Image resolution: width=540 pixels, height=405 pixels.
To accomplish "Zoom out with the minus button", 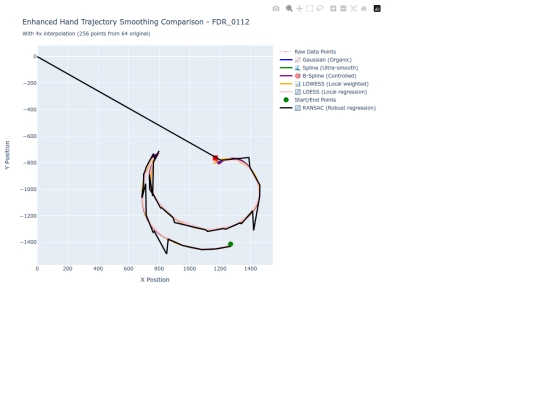I will point(343,9).
